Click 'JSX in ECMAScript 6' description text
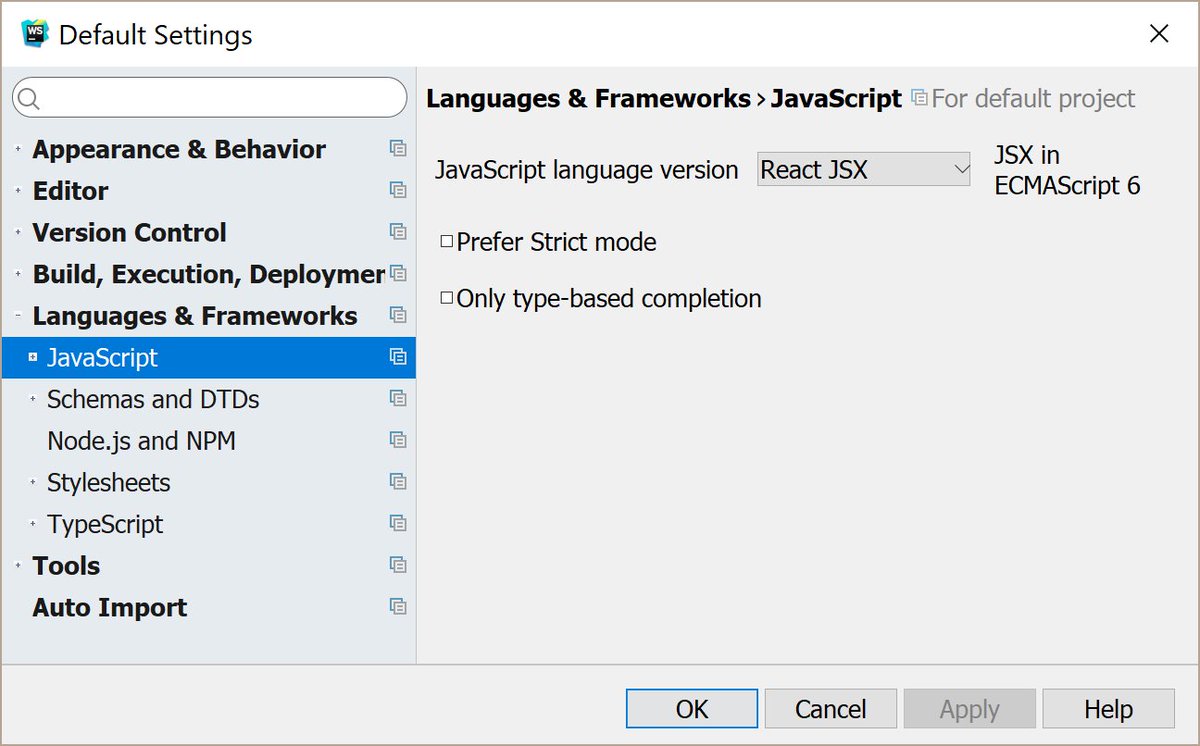 pyautogui.click(x=1067, y=170)
